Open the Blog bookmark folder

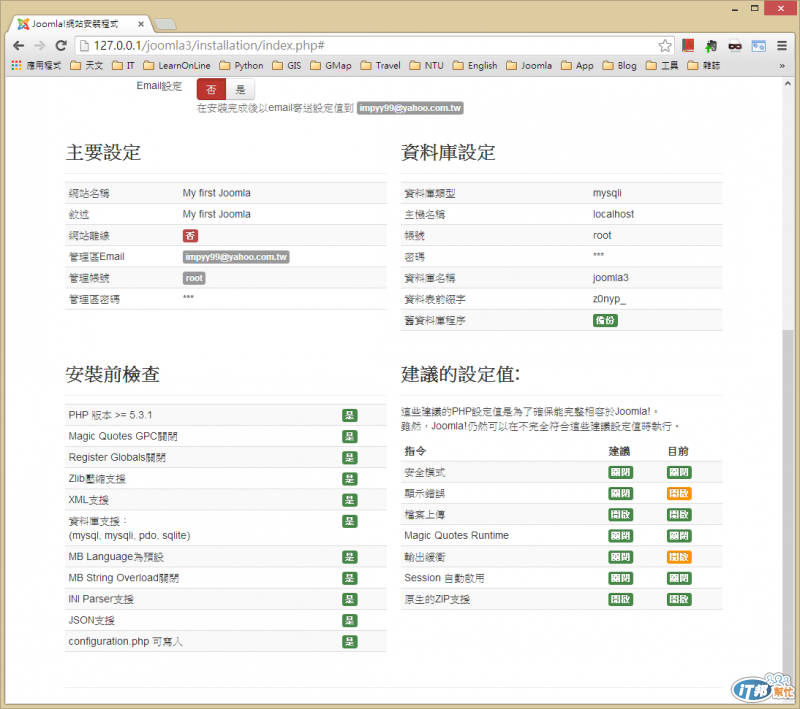point(620,65)
